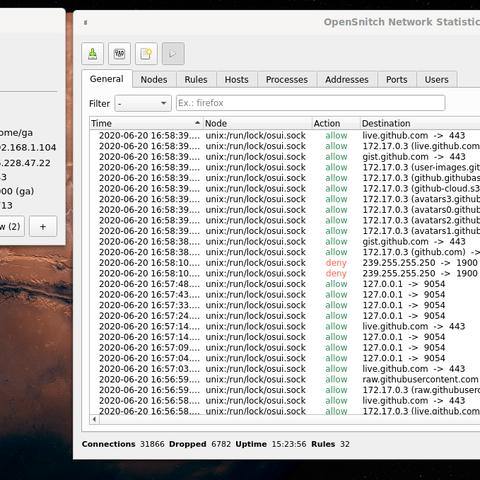
Task: Click destination '172.17.0.3 (raw.githubuserc'
Action: [x=421, y=390]
